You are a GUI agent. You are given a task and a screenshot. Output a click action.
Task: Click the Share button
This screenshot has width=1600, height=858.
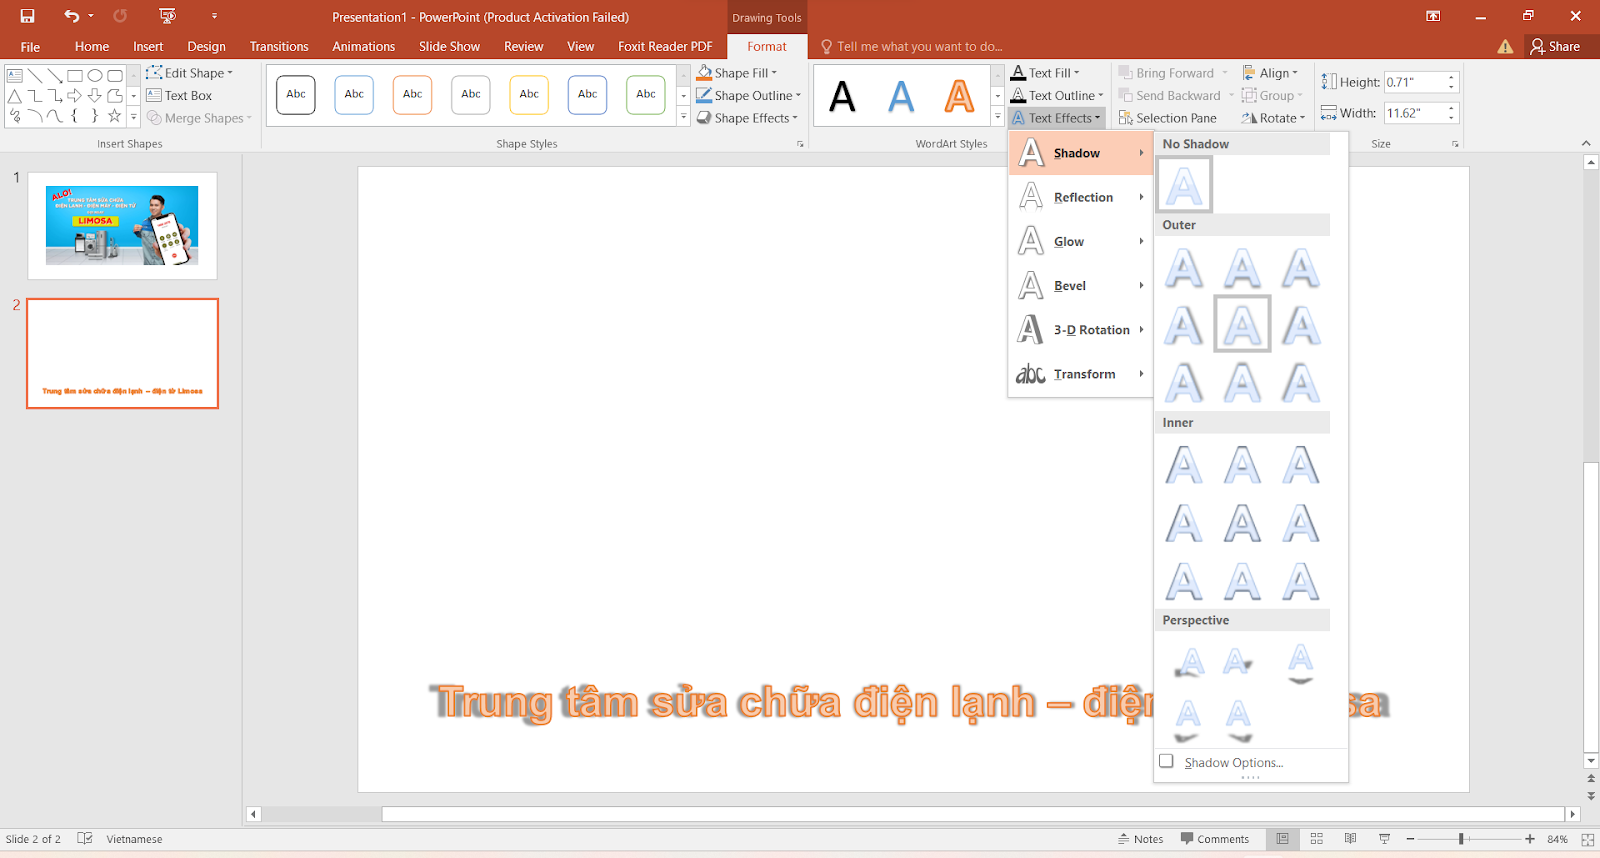(x=1555, y=46)
